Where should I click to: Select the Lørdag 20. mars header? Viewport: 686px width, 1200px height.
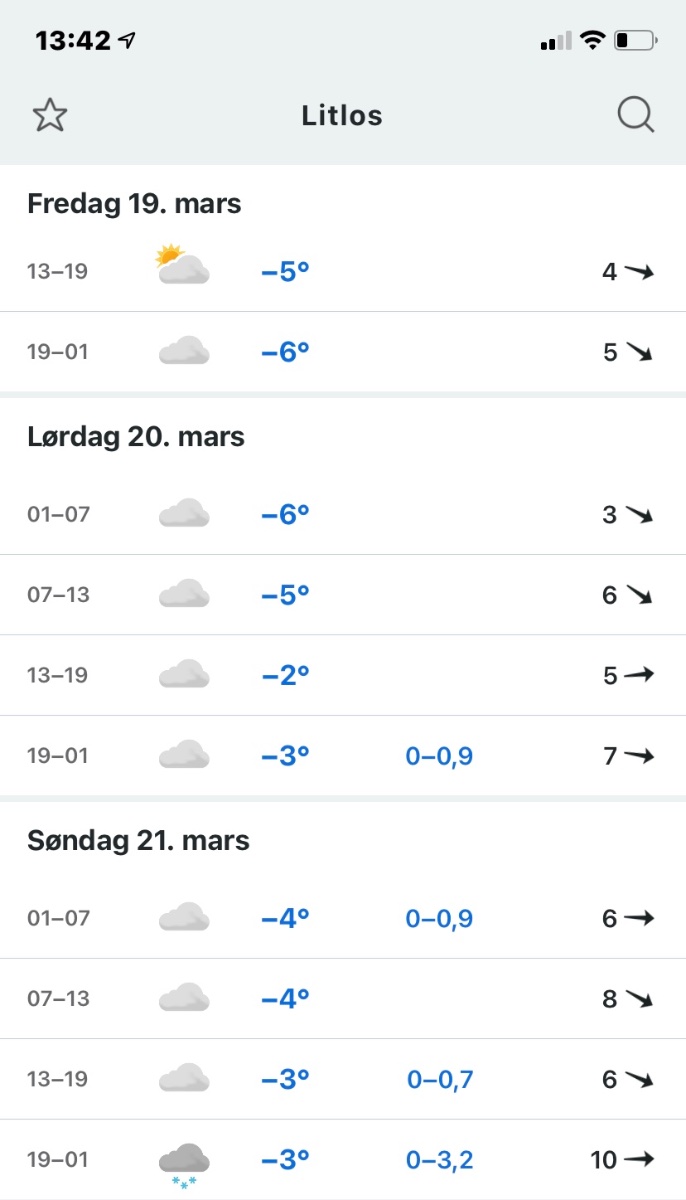[x=136, y=437]
